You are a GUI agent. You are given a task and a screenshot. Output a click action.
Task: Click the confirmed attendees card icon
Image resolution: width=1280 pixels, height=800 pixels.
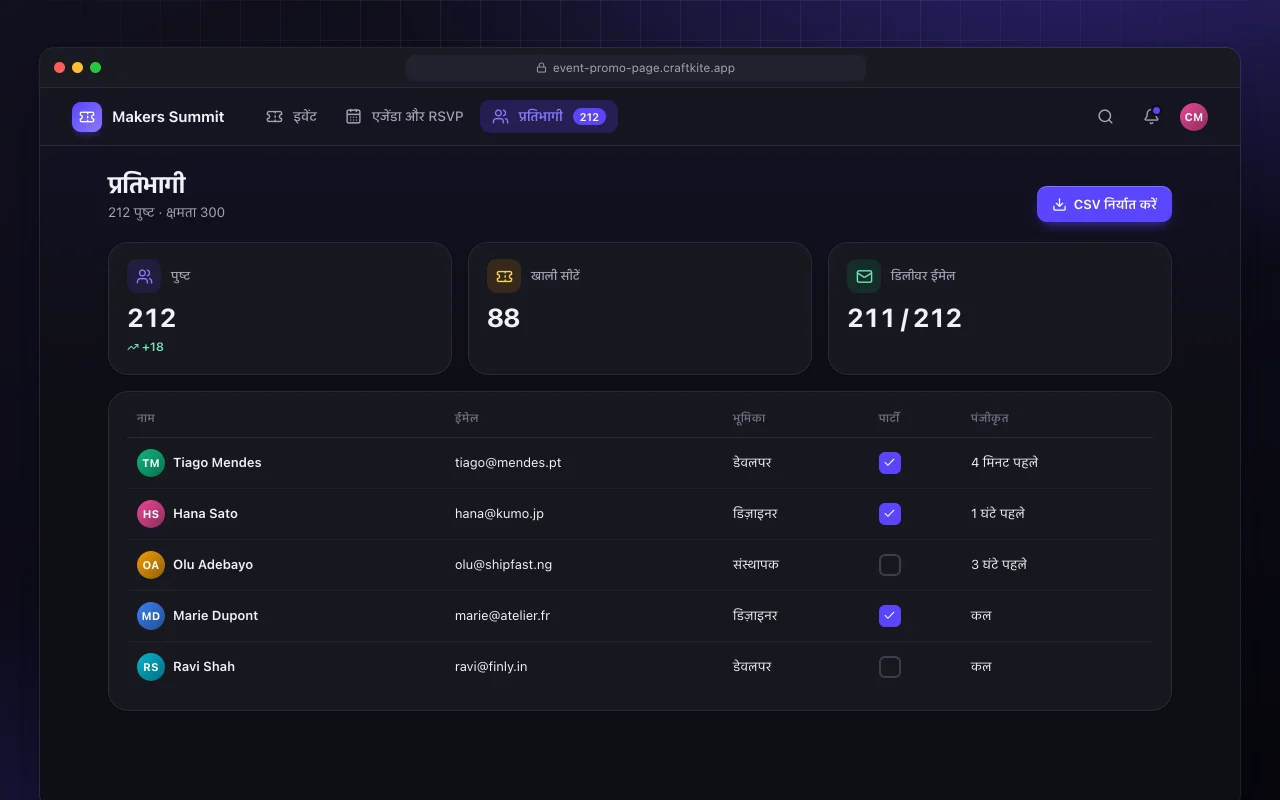click(x=144, y=276)
